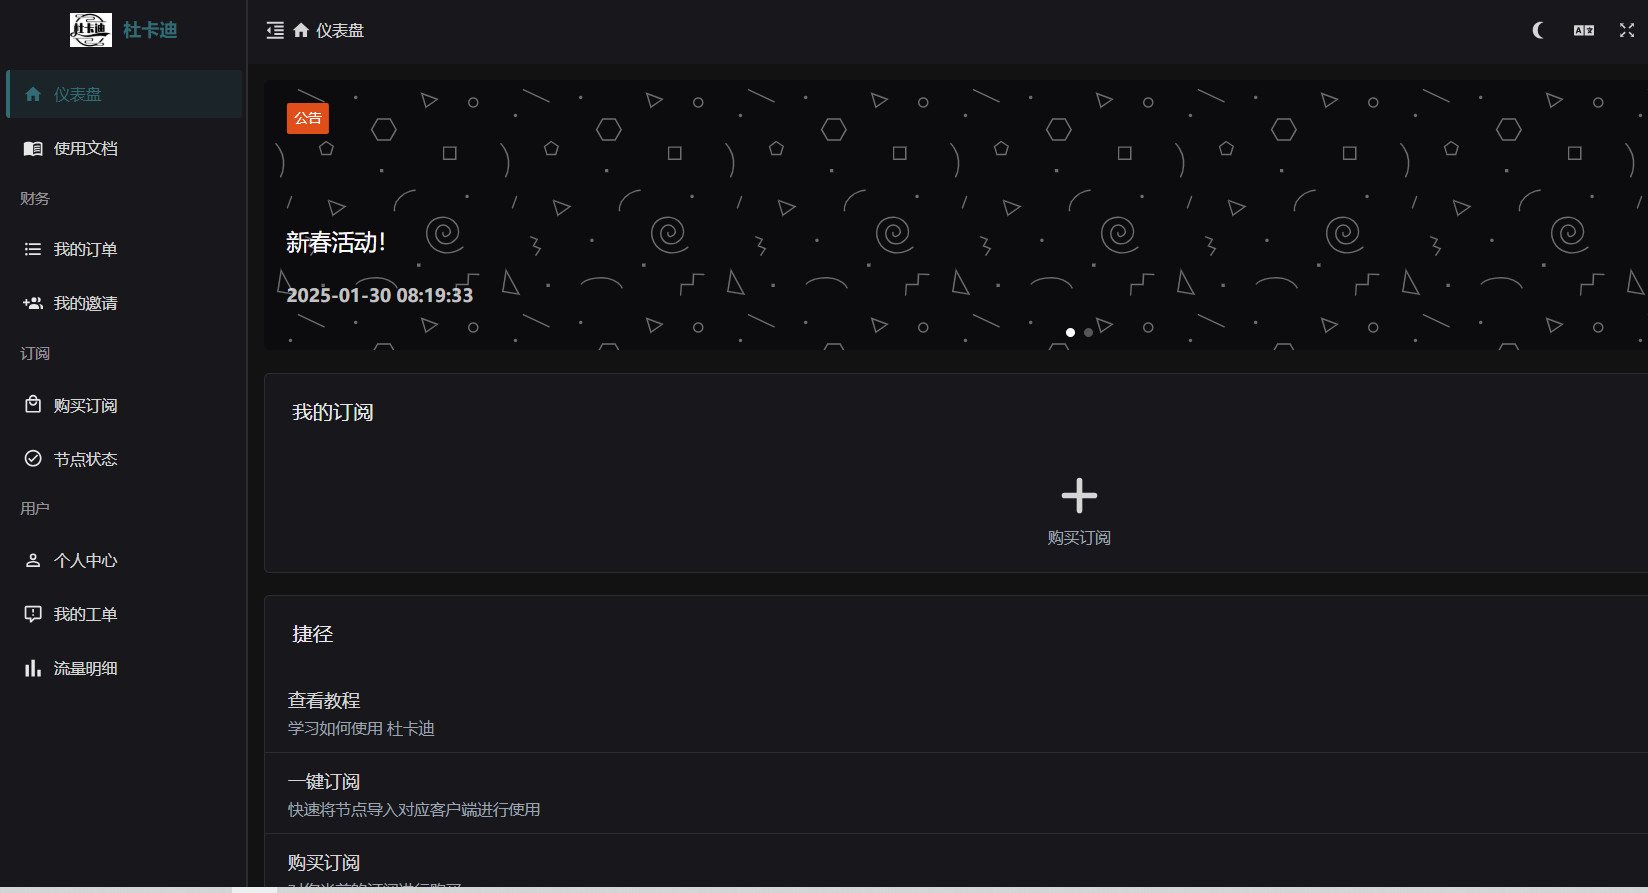The height and width of the screenshot is (893, 1648).
Task: Open language switcher icon
Action: pyautogui.click(x=1584, y=31)
